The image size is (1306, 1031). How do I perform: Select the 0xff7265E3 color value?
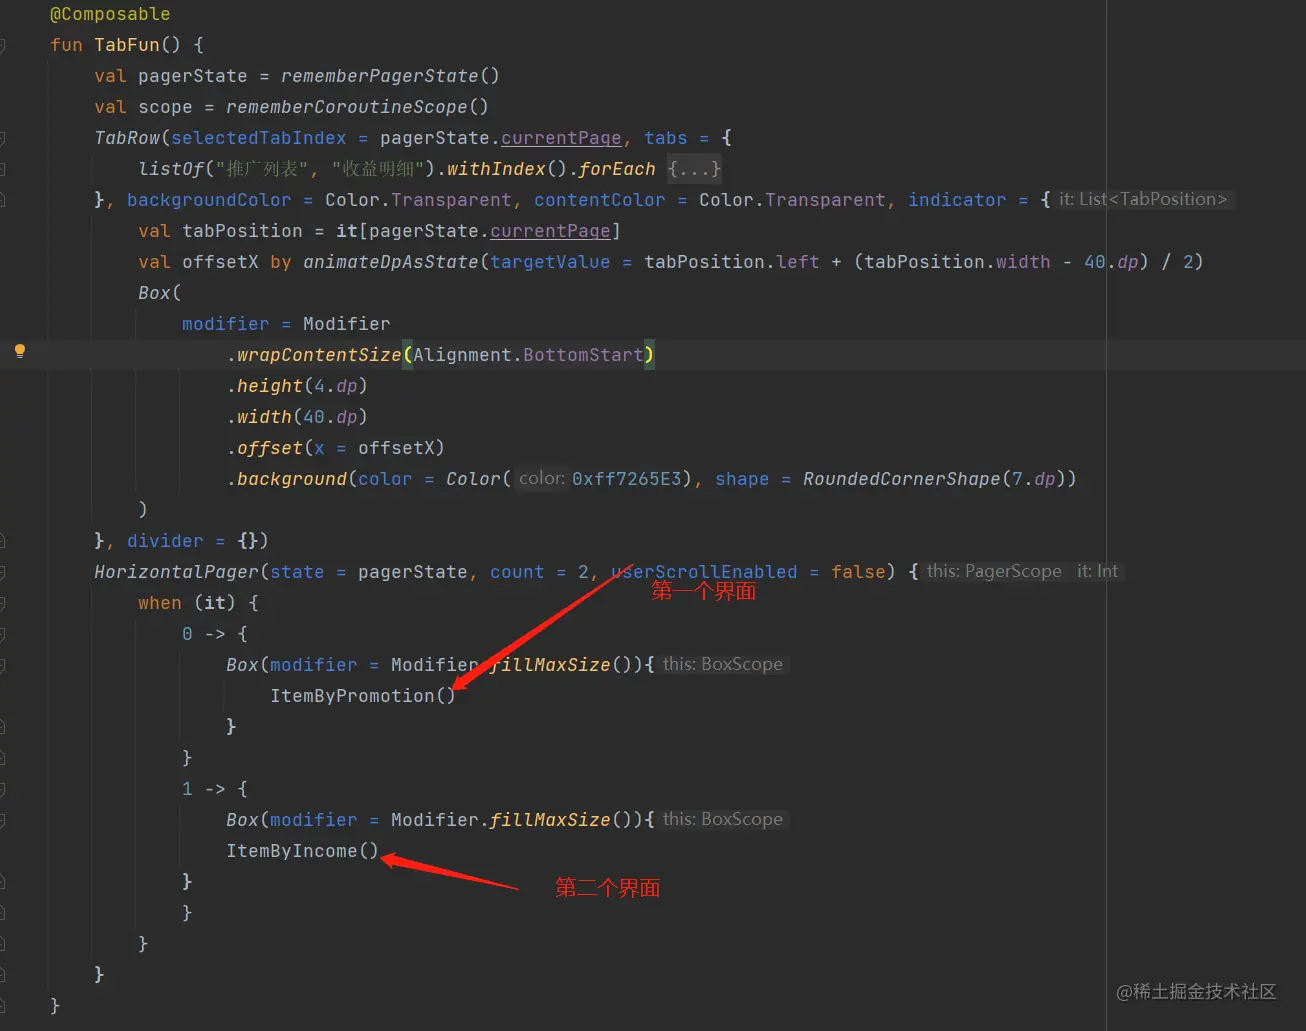[x=627, y=479]
